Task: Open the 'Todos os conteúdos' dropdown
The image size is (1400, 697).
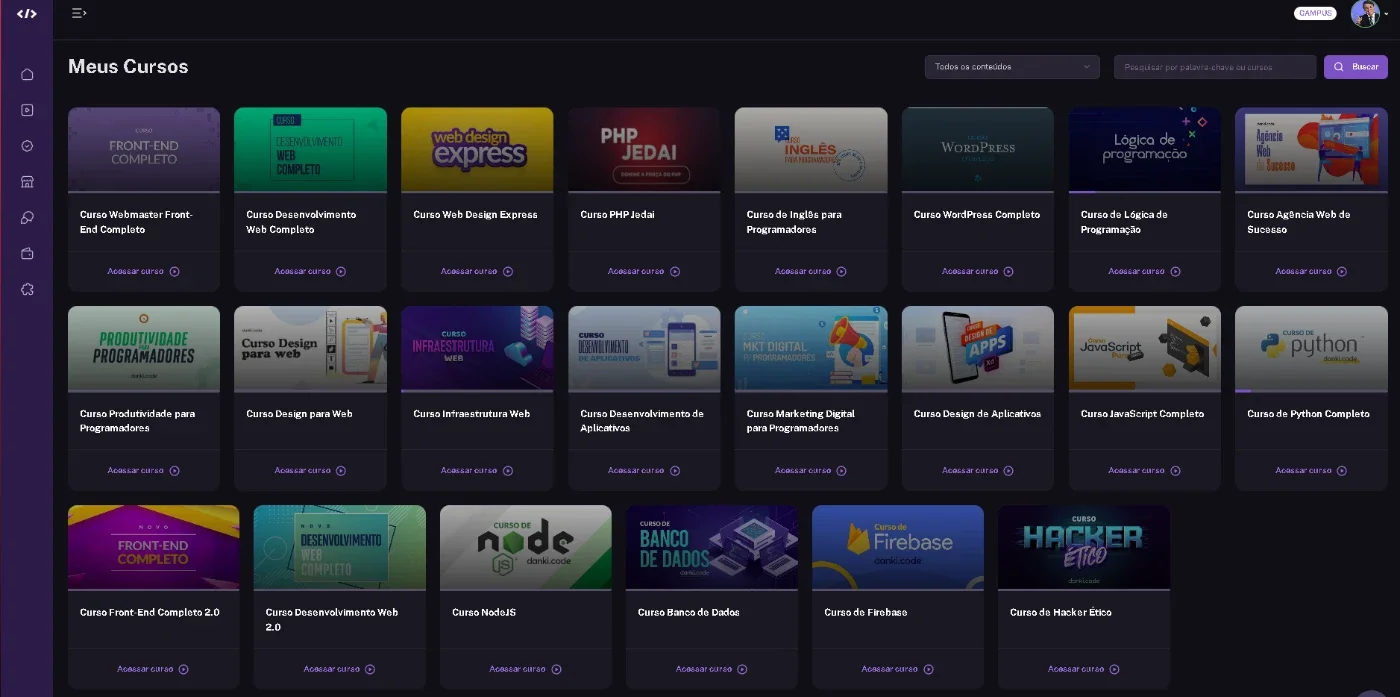Action: point(1012,67)
